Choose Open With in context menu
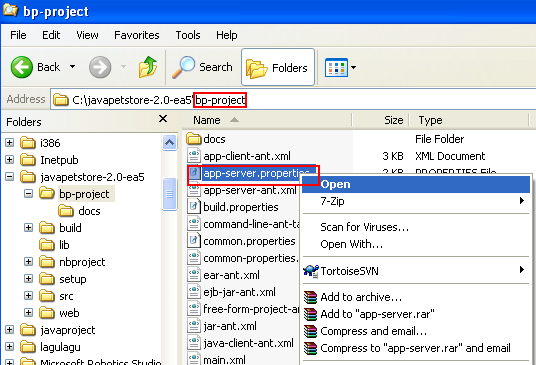 416,244
